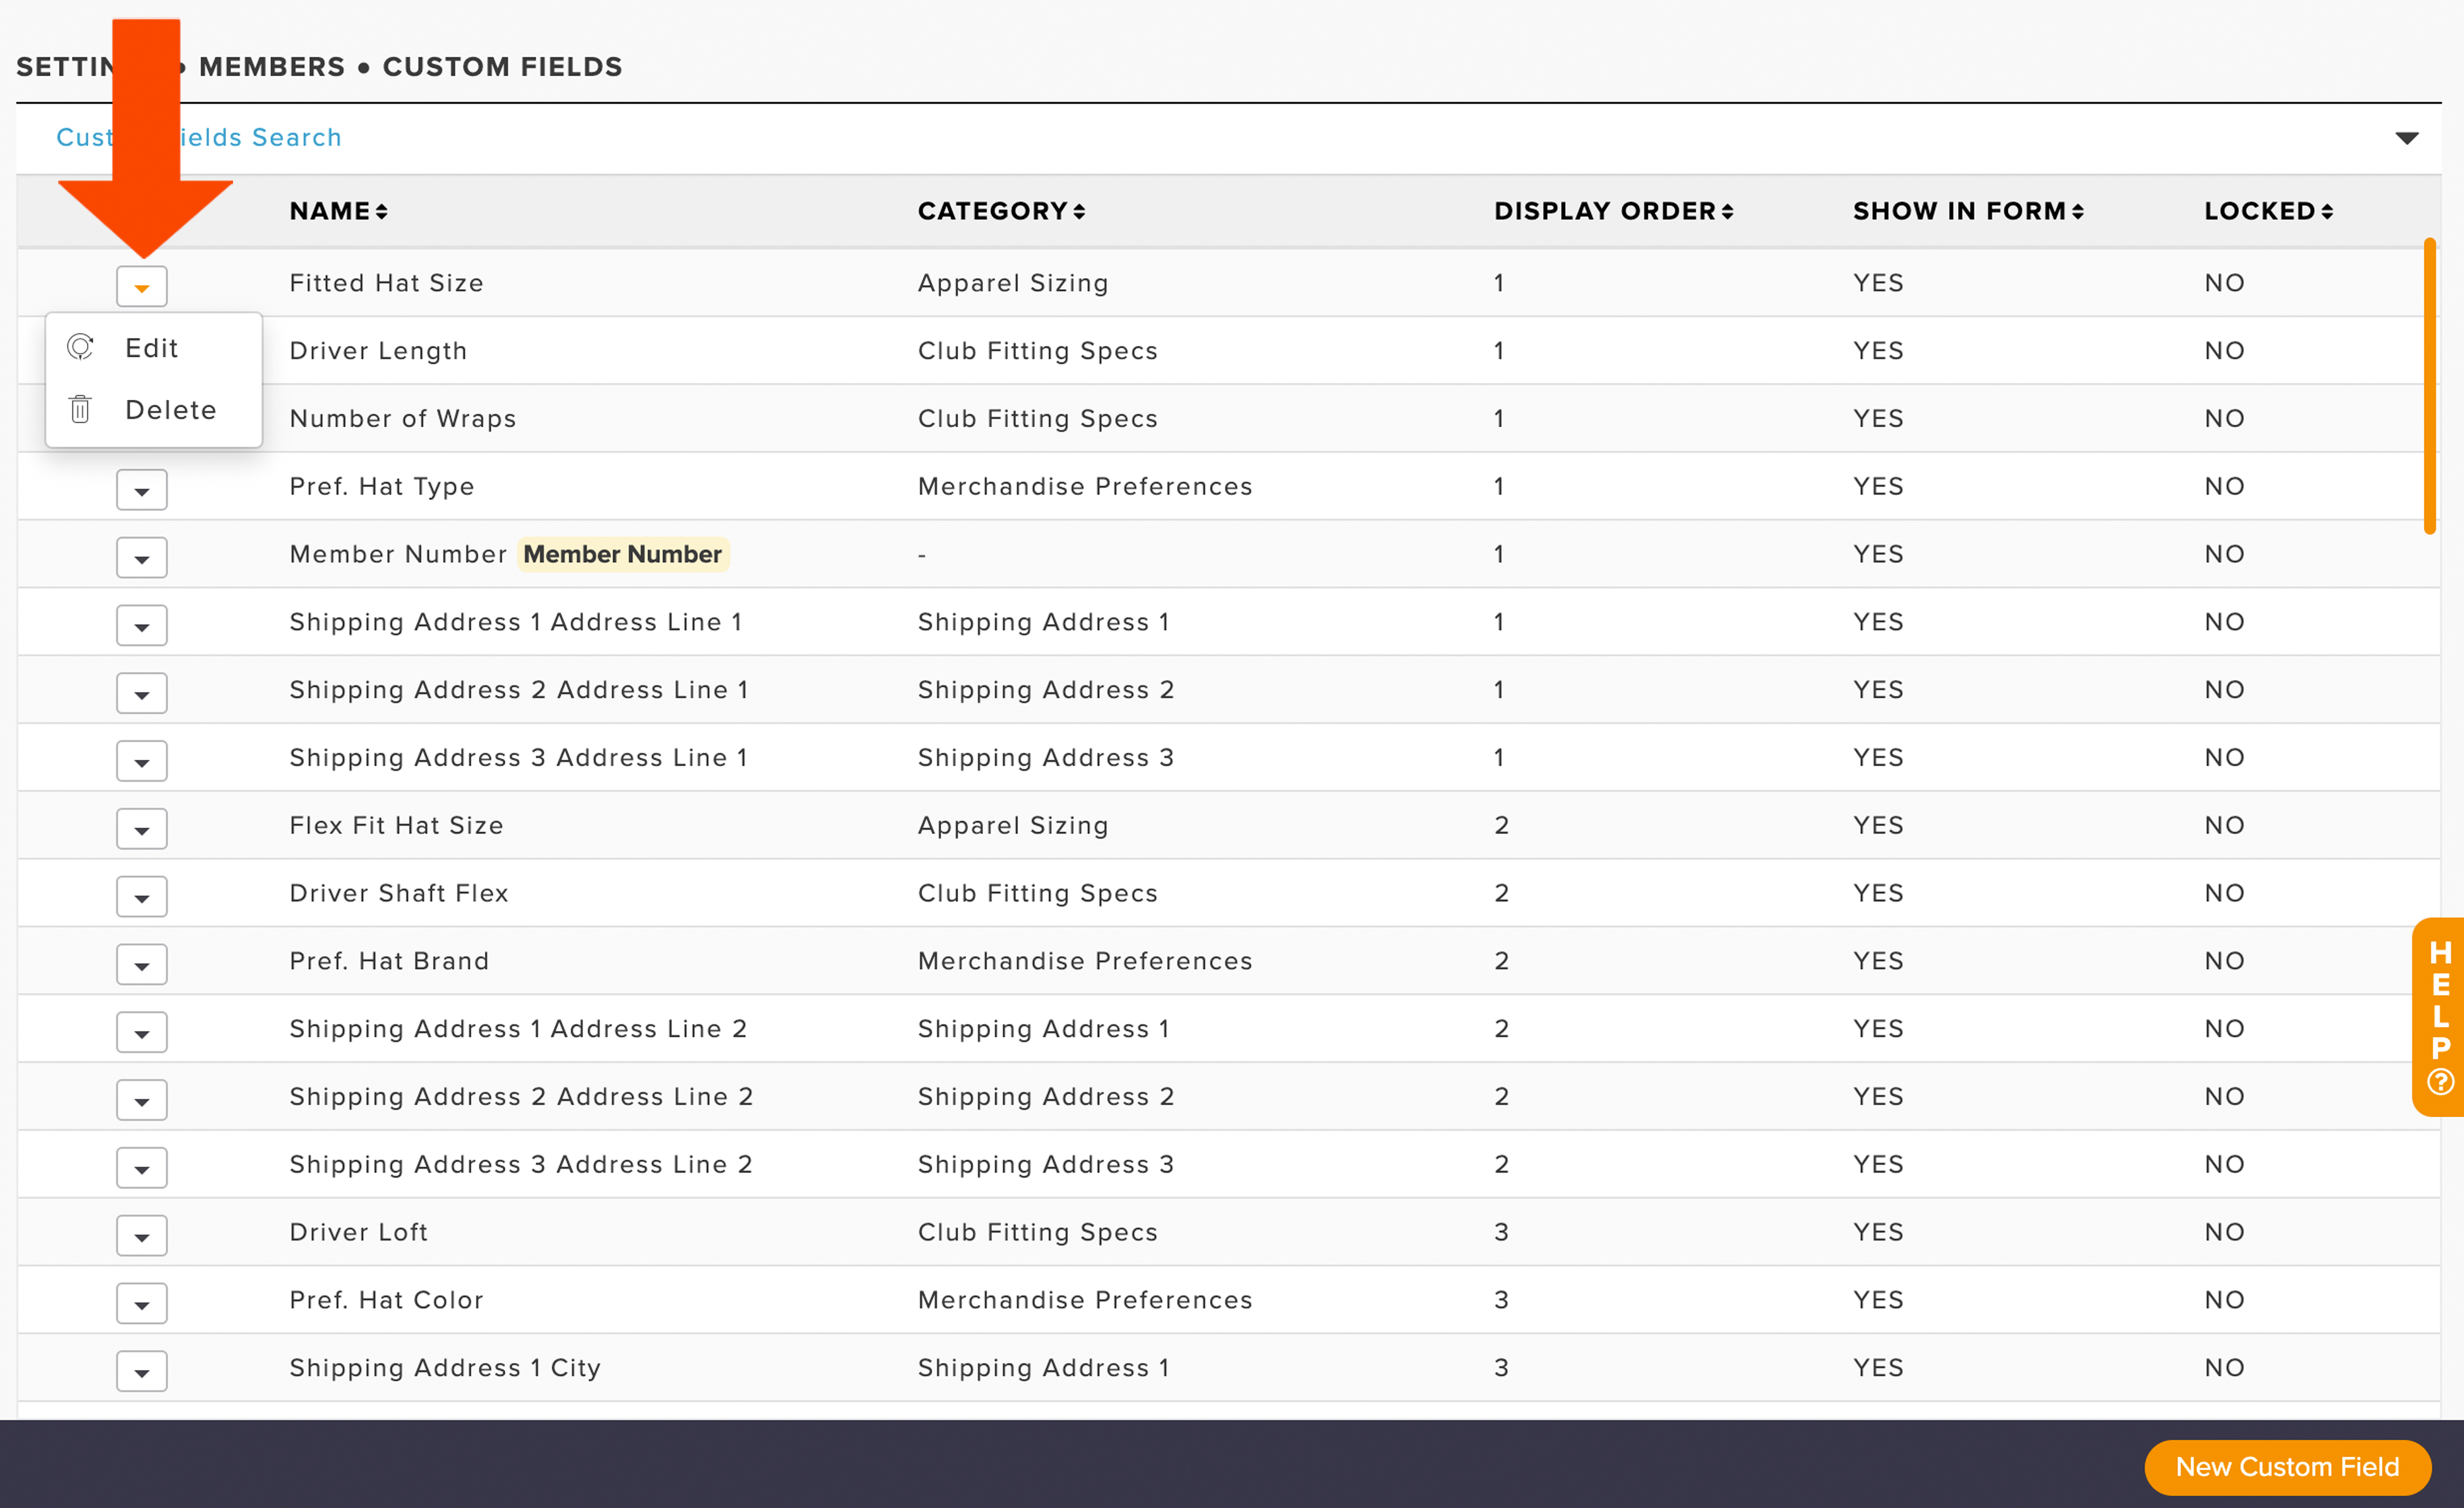
Task: Open the action dropdown for Driver Loft
Action: [x=142, y=1235]
